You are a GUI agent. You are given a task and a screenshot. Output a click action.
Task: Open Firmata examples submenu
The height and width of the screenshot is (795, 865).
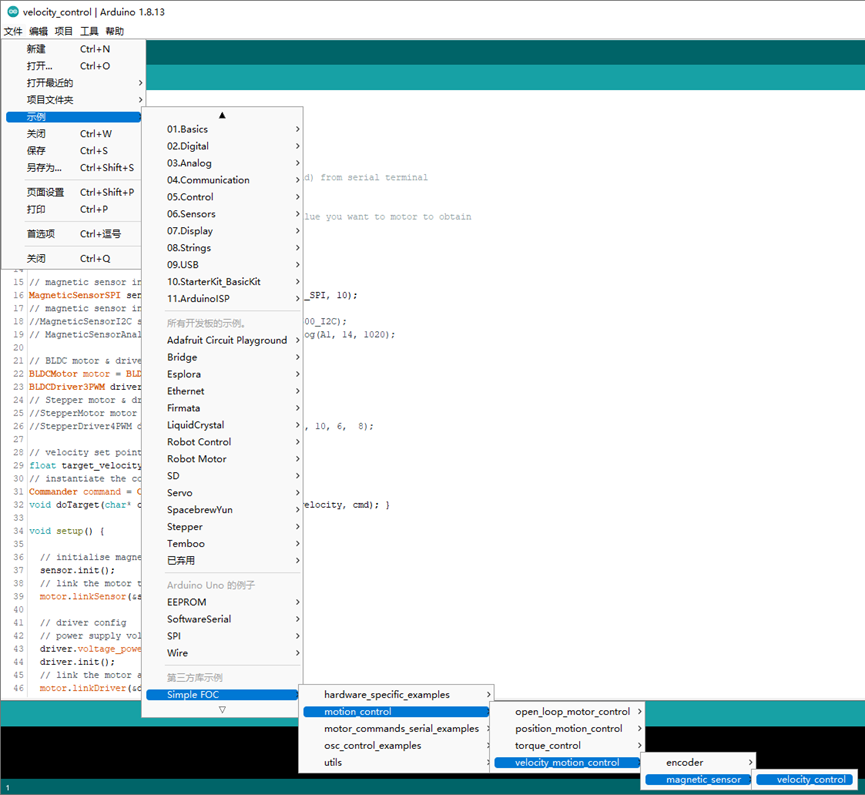(223, 408)
